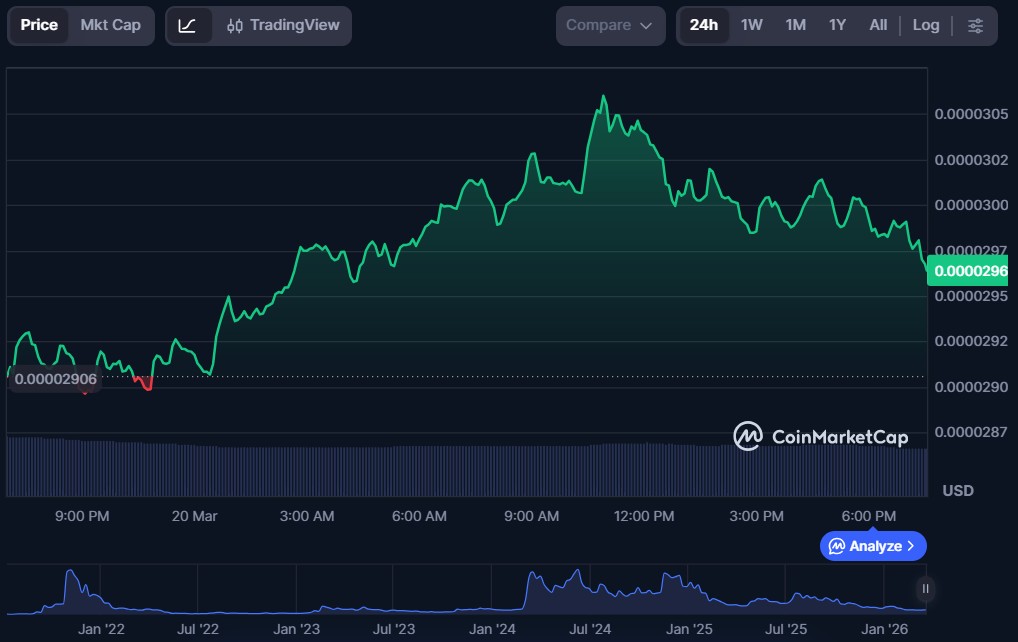The height and width of the screenshot is (642, 1018).
Task: Switch to the Price tab
Action: [x=39, y=25]
